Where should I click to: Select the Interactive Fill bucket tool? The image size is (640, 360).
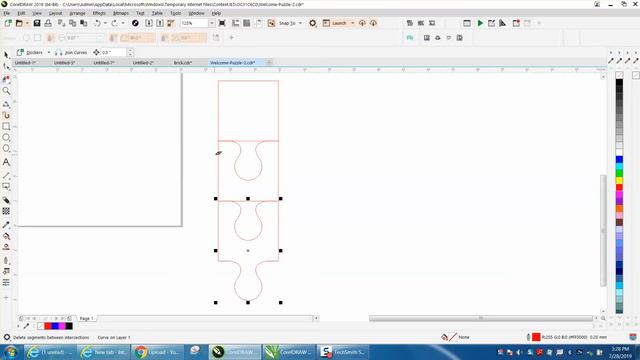(6, 236)
